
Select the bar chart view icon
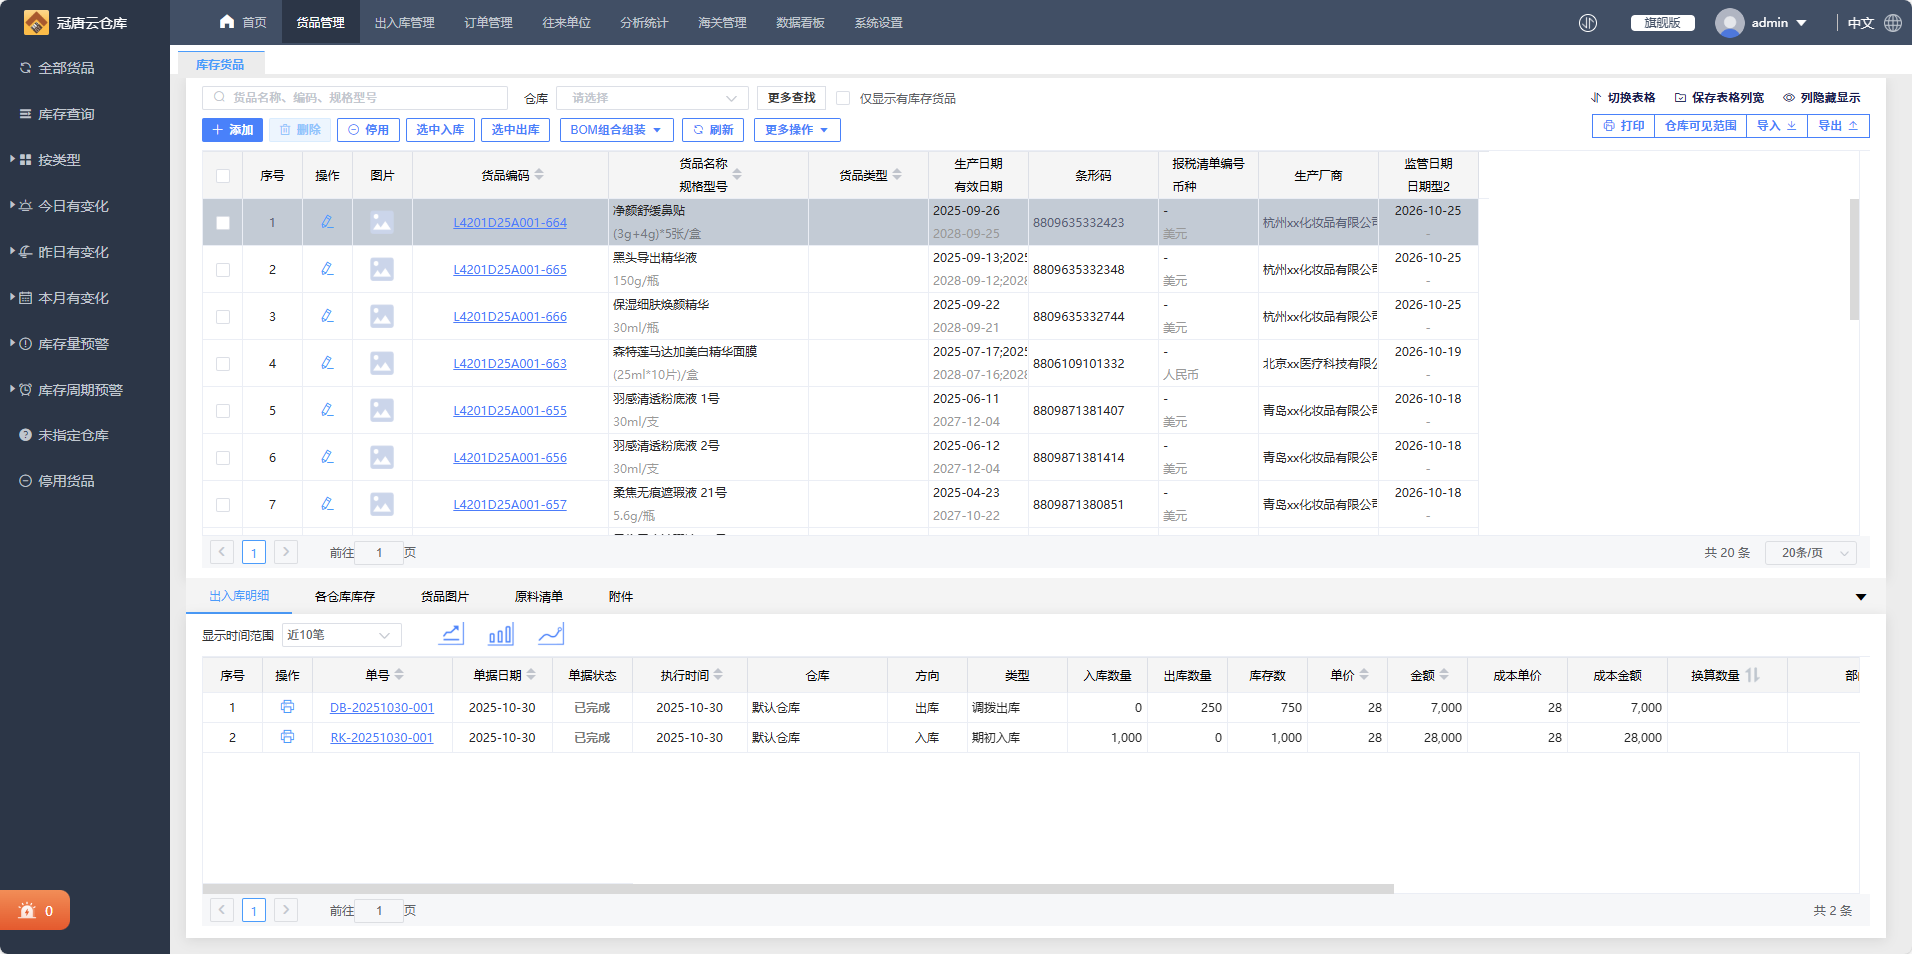500,634
